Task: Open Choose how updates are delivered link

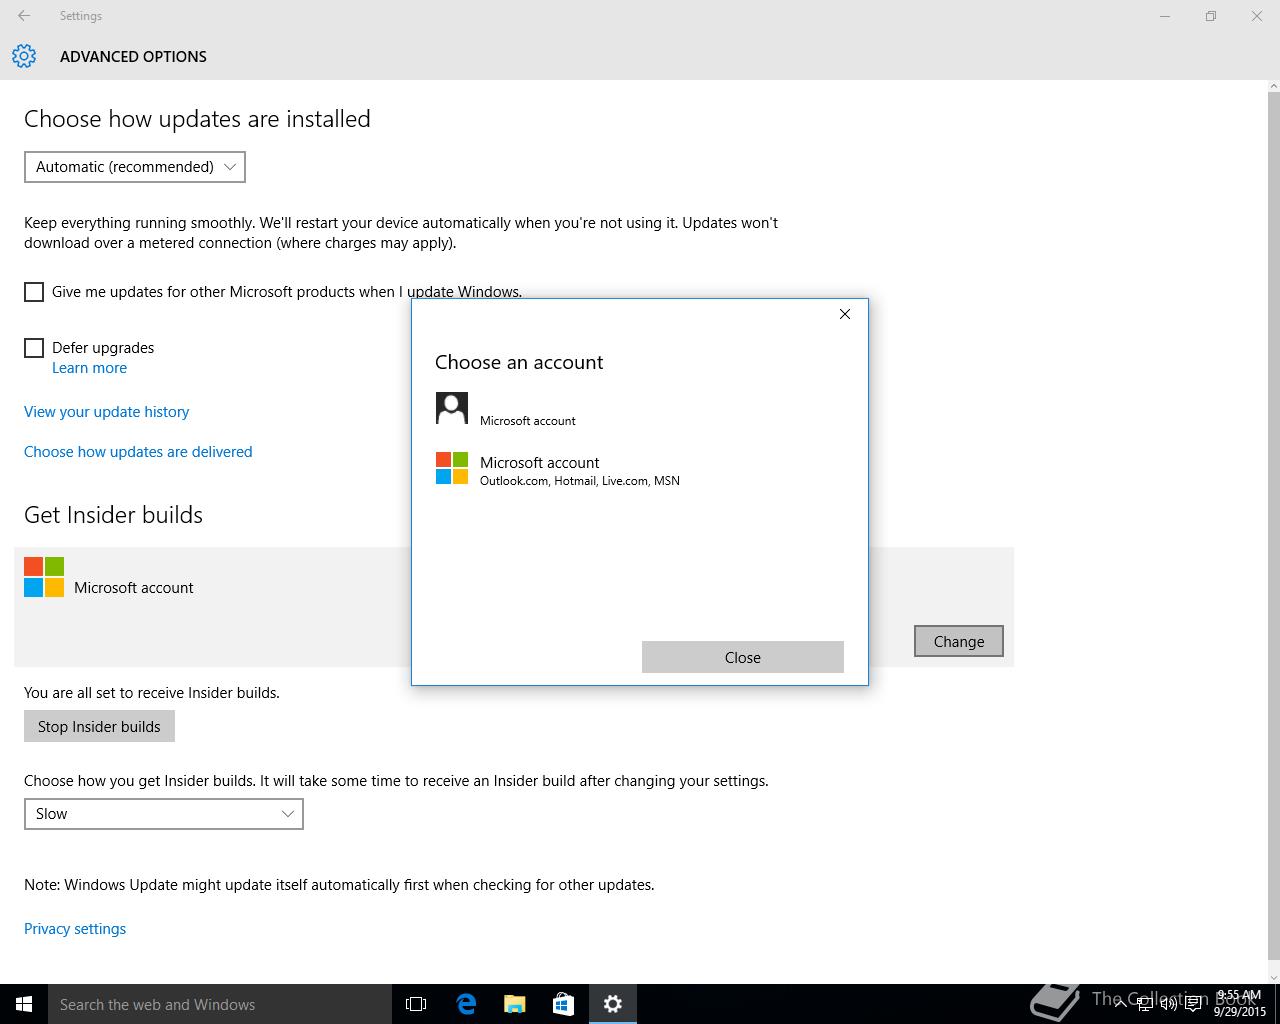Action: [x=138, y=452]
